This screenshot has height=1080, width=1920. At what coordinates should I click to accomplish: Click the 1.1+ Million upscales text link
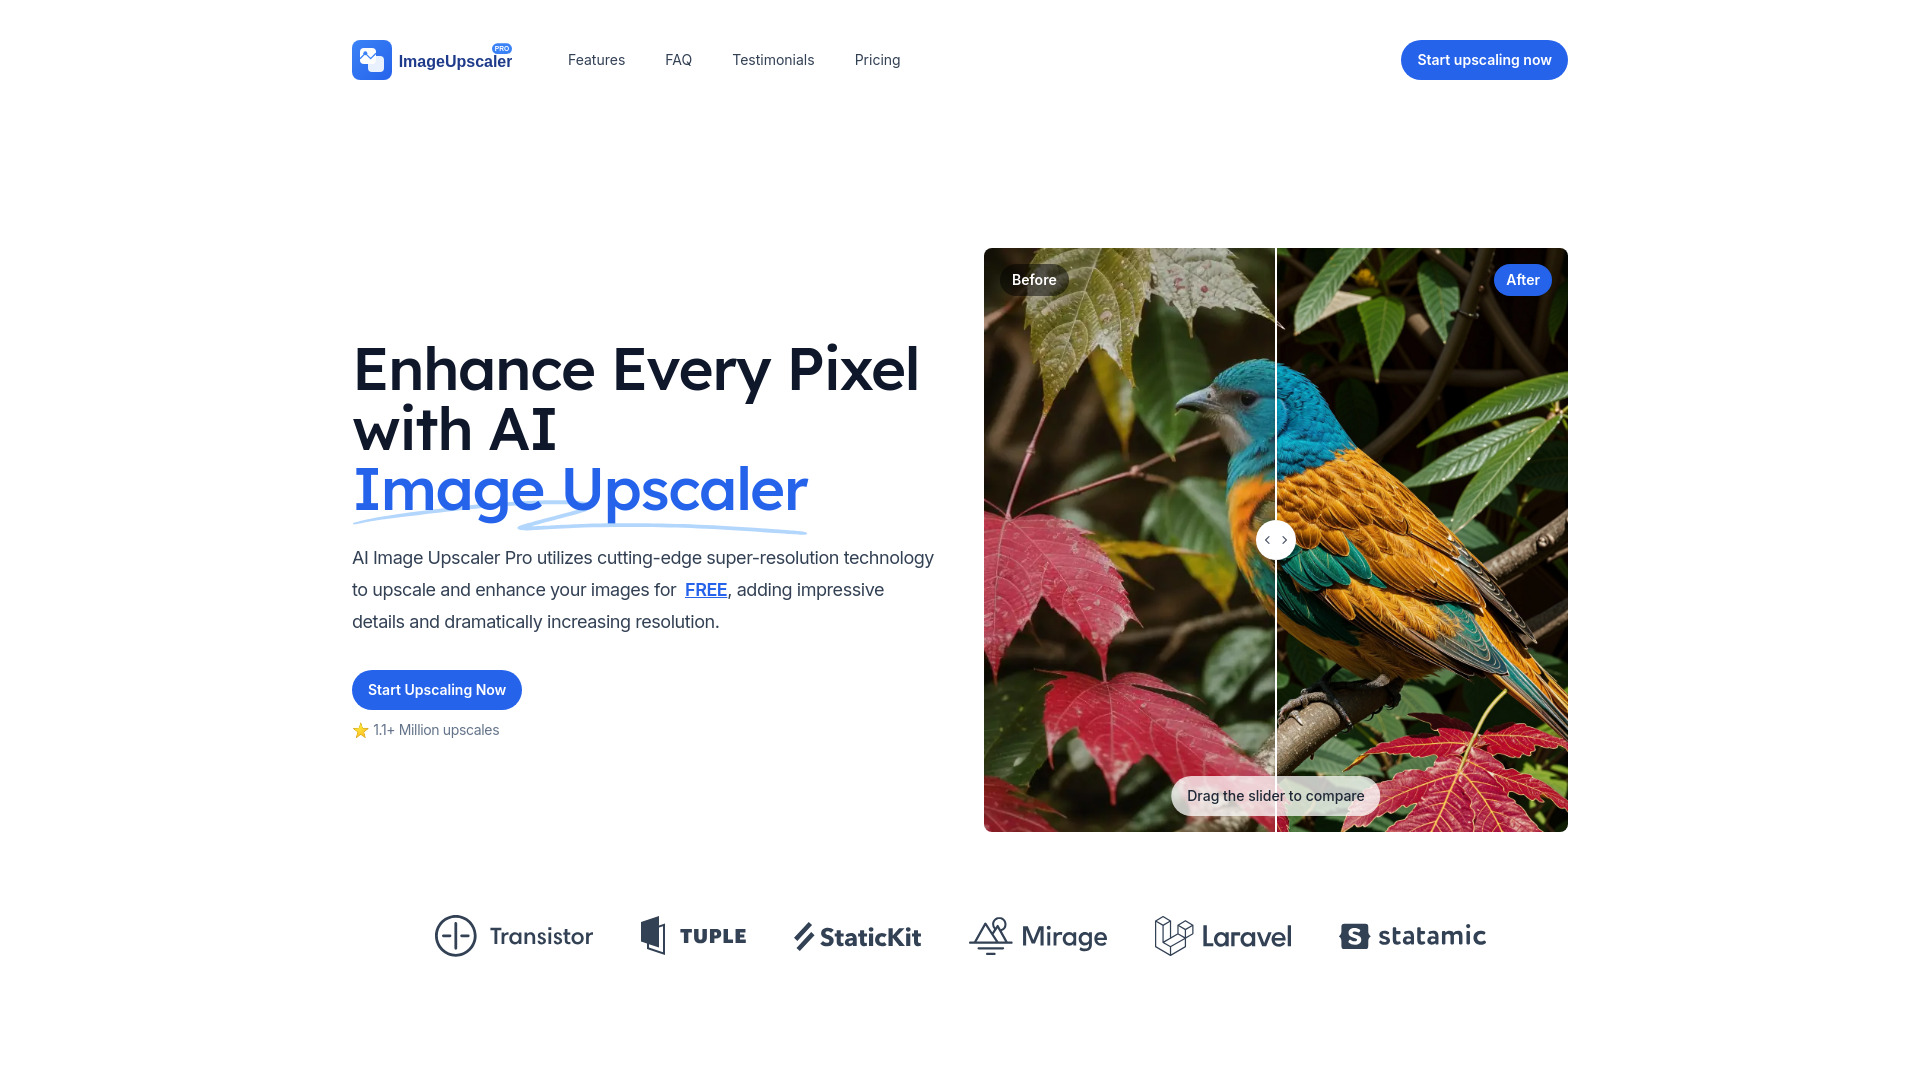pos(435,729)
